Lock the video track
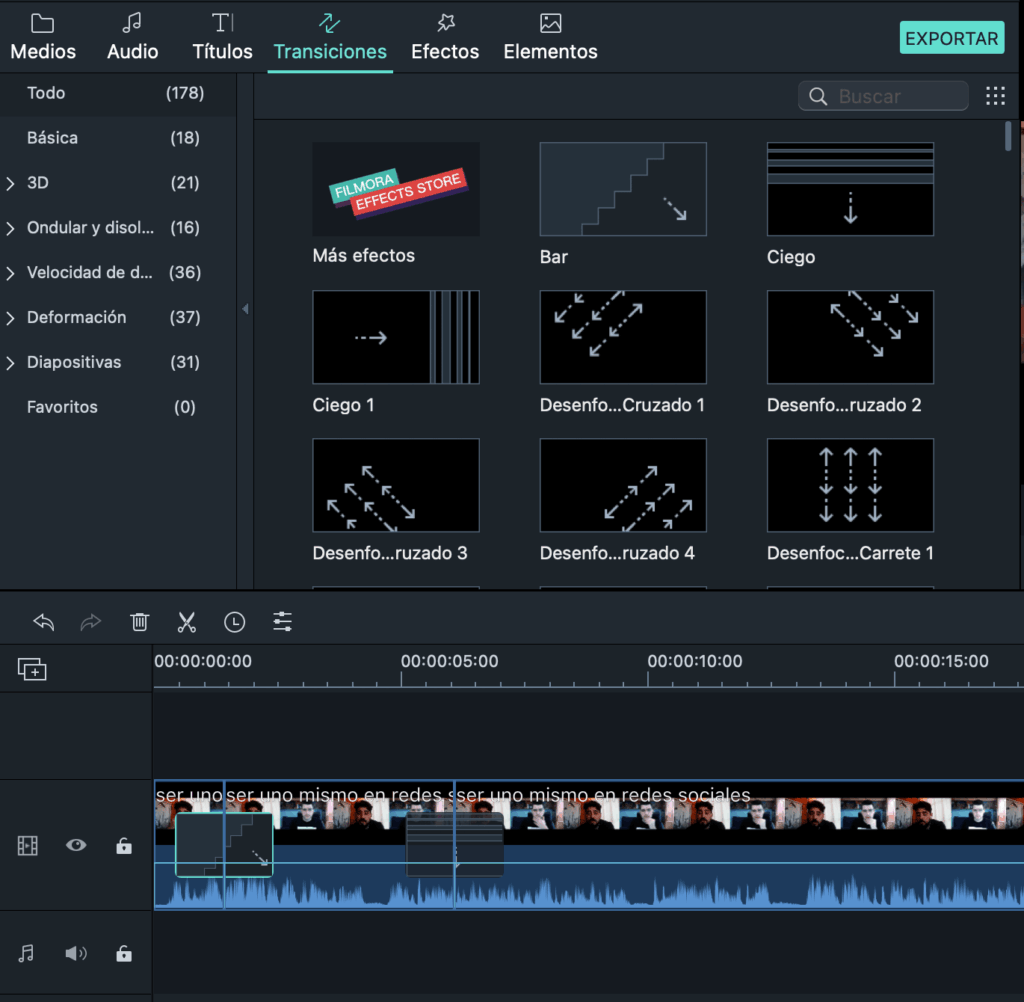The height and width of the screenshot is (1002, 1024). pos(123,846)
